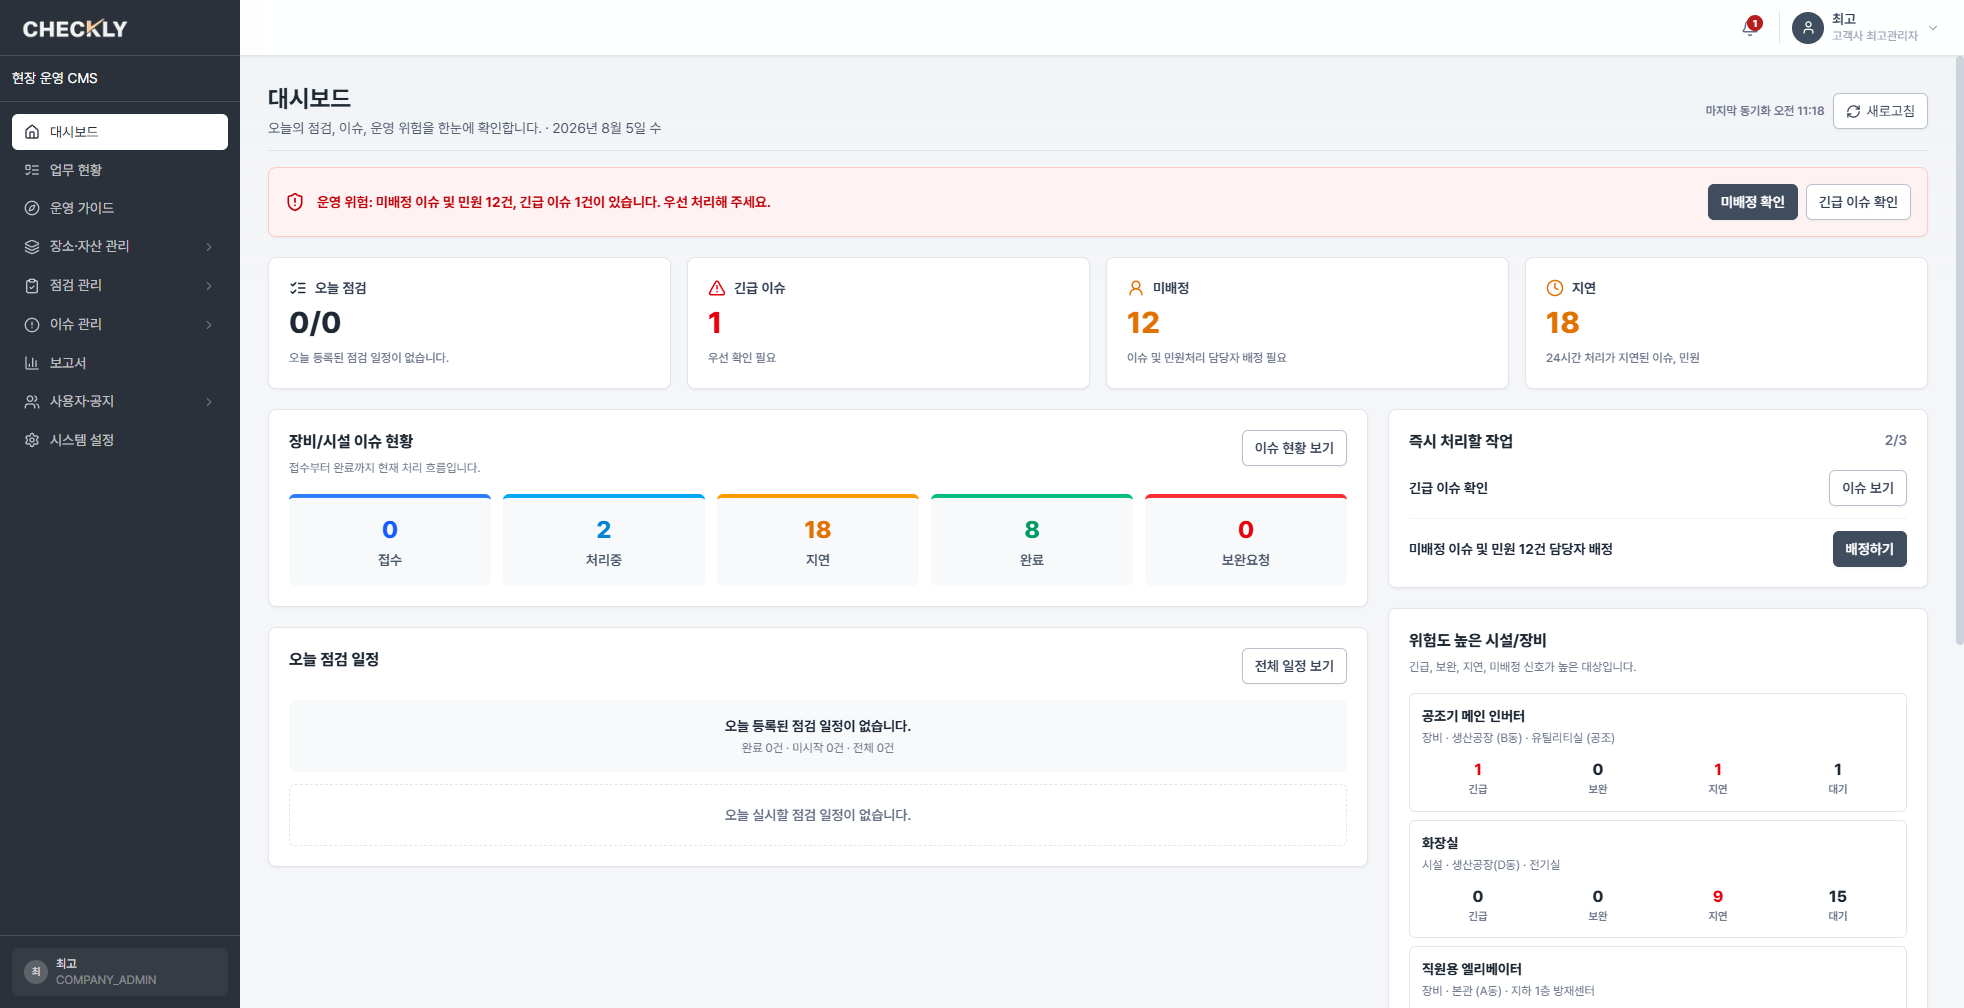Click the 긴급 이슈 확인 button
Image resolution: width=1964 pixels, height=1008 pixels.
(1858, 202)
